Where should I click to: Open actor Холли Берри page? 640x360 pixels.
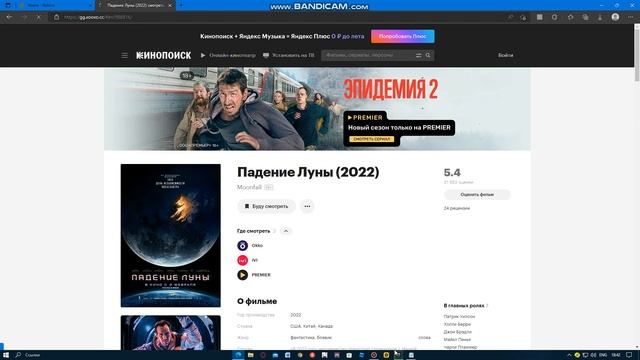pyautogui.click(x=457, y=324)
